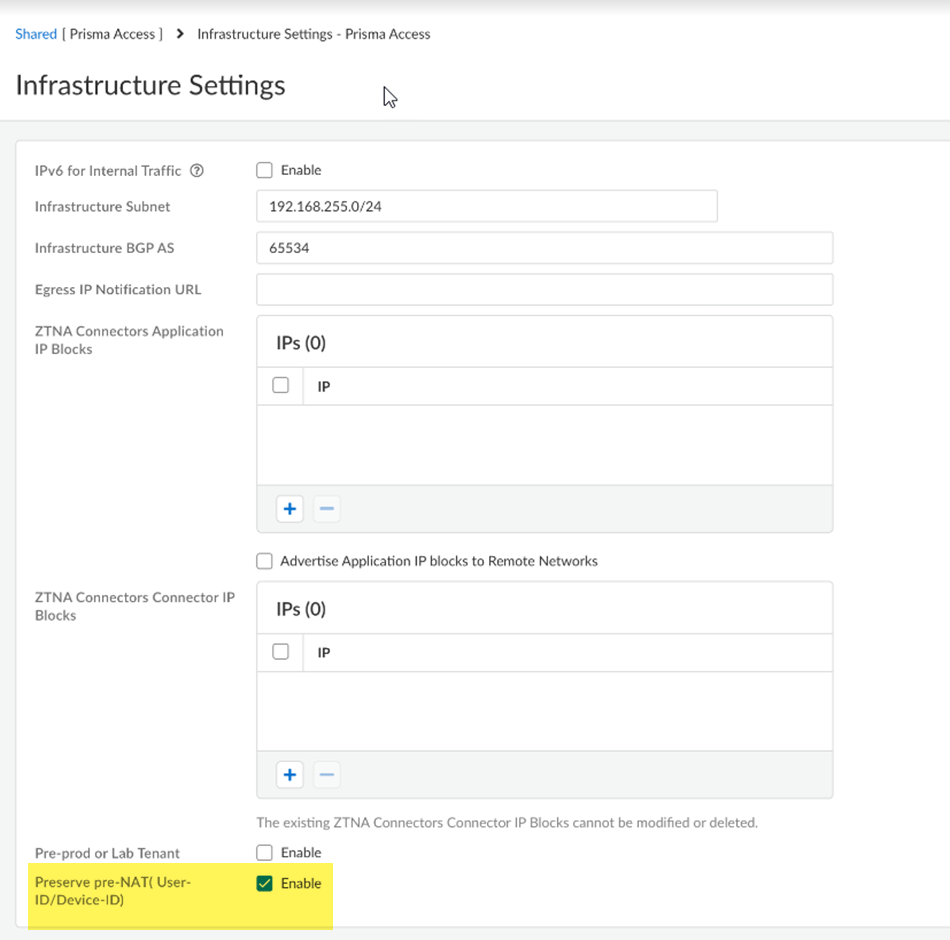Click the Infrastructure Subnet input field
Screen dimensions: 950x940
tap(486, 207)
